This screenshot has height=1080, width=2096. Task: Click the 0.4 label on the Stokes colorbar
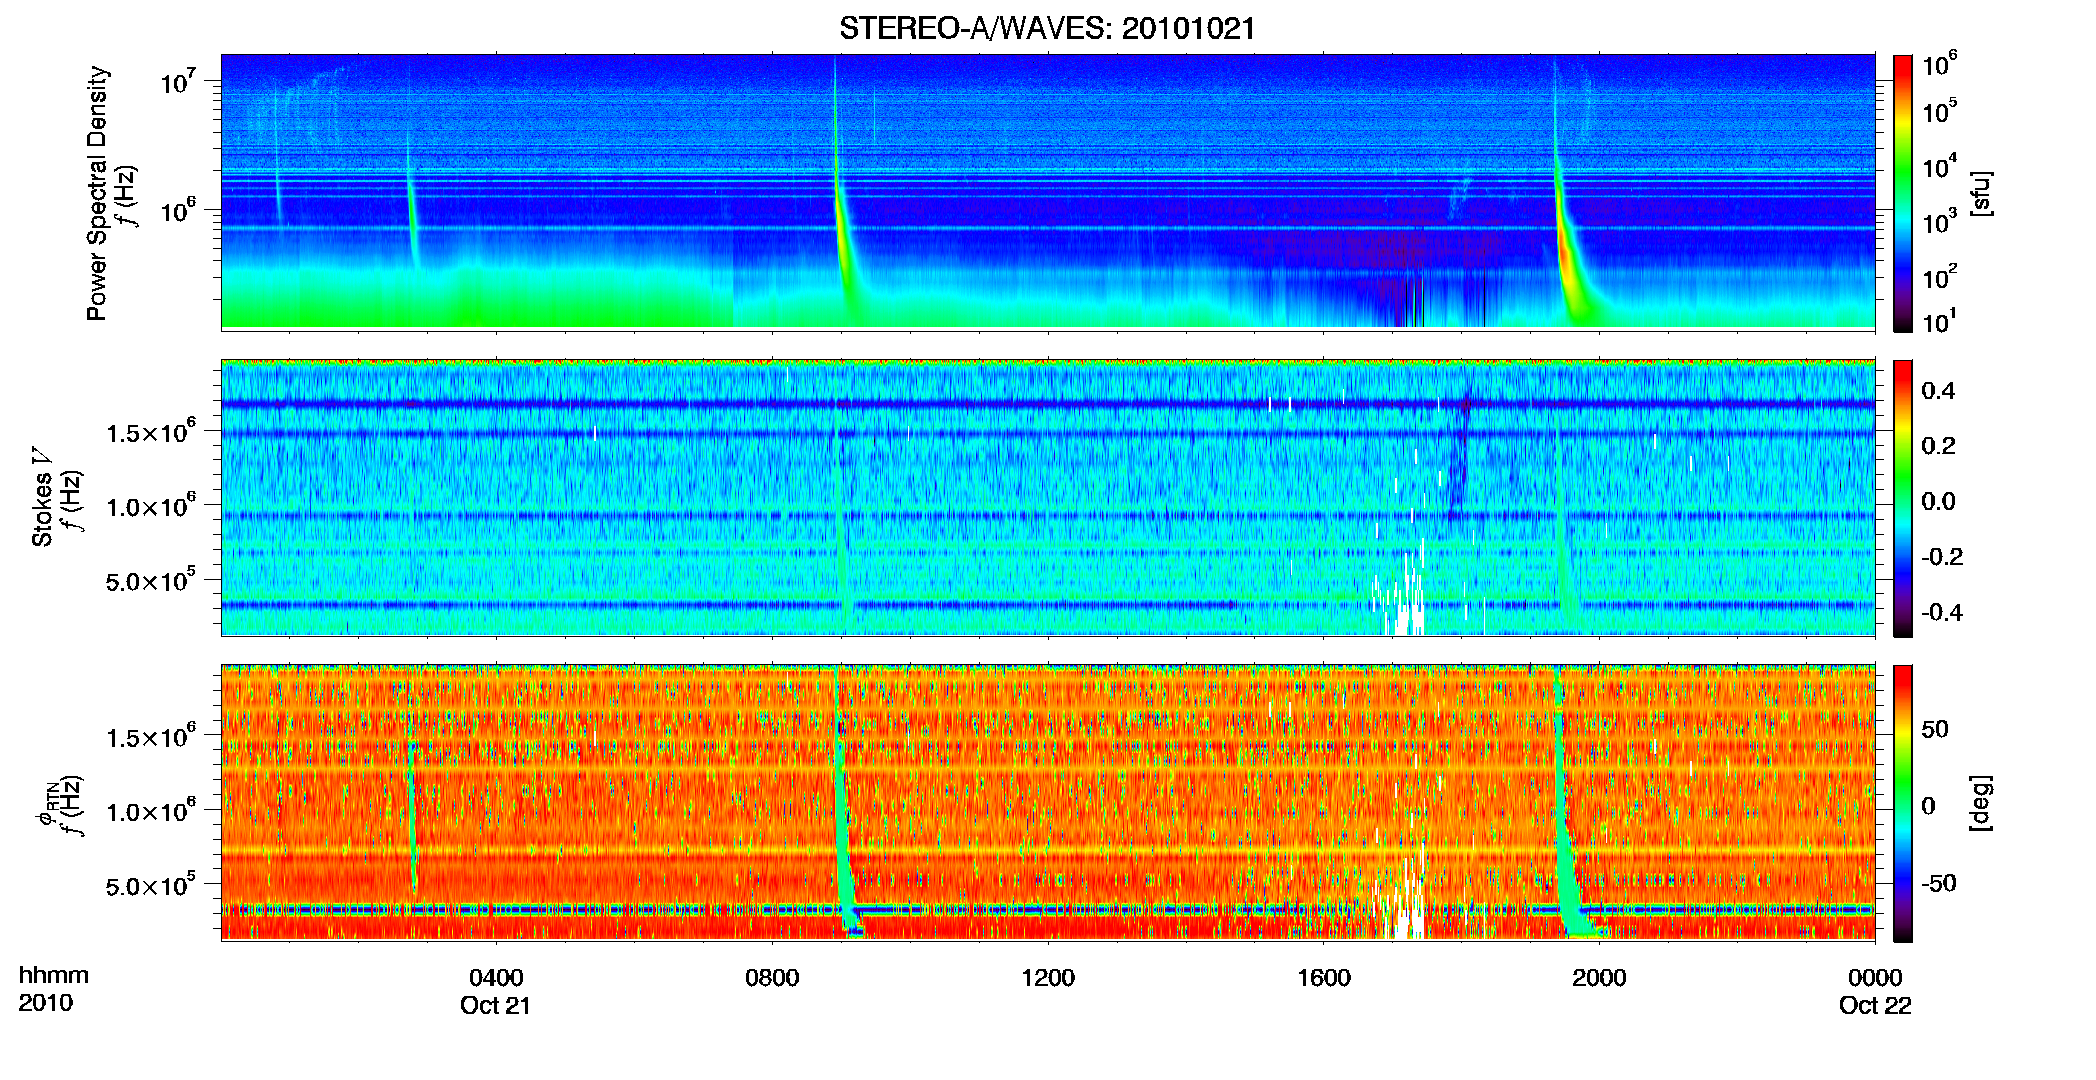pos(1938,391)
